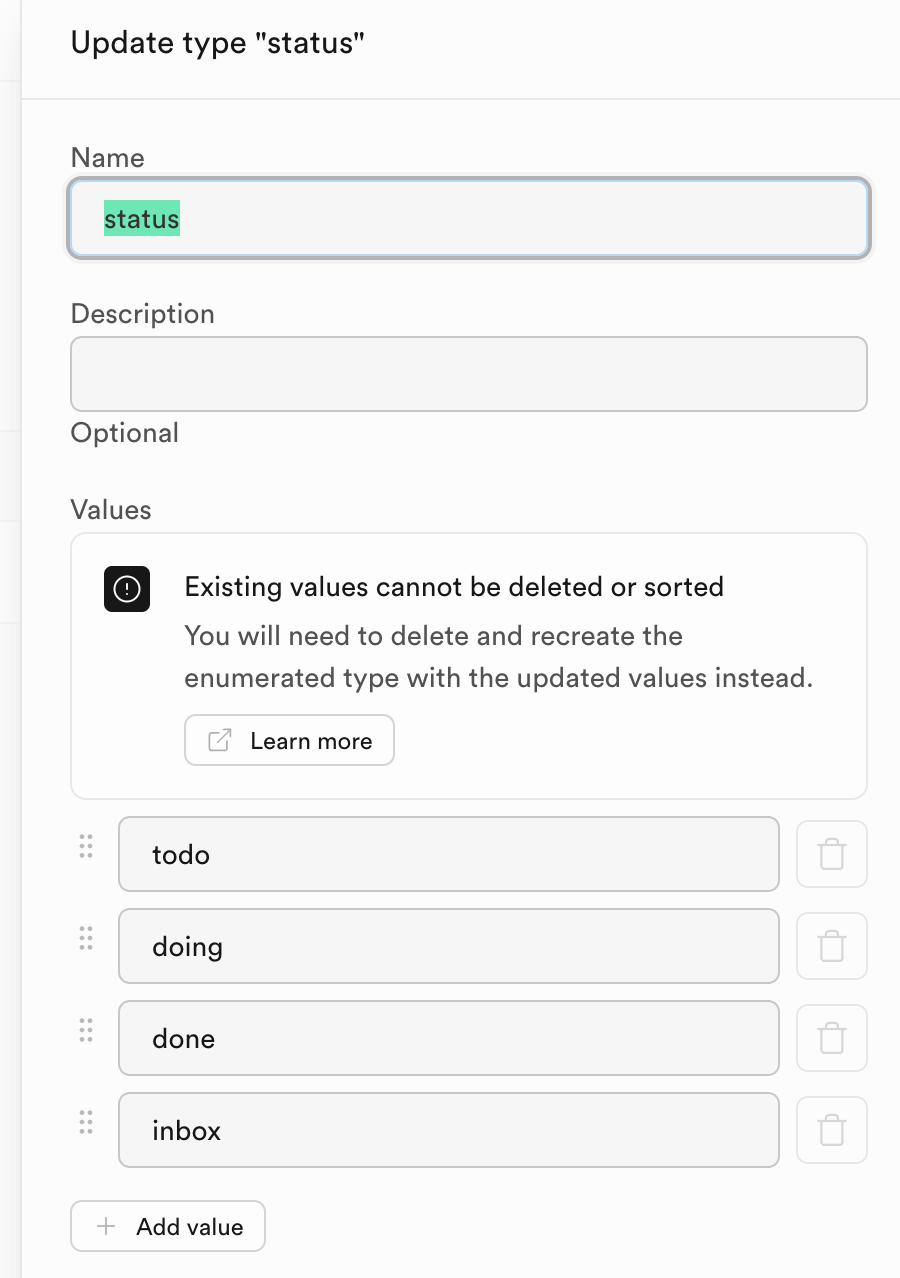
Task: Click the drag handle beside inbox value
Action: (x=86, y=1122)
